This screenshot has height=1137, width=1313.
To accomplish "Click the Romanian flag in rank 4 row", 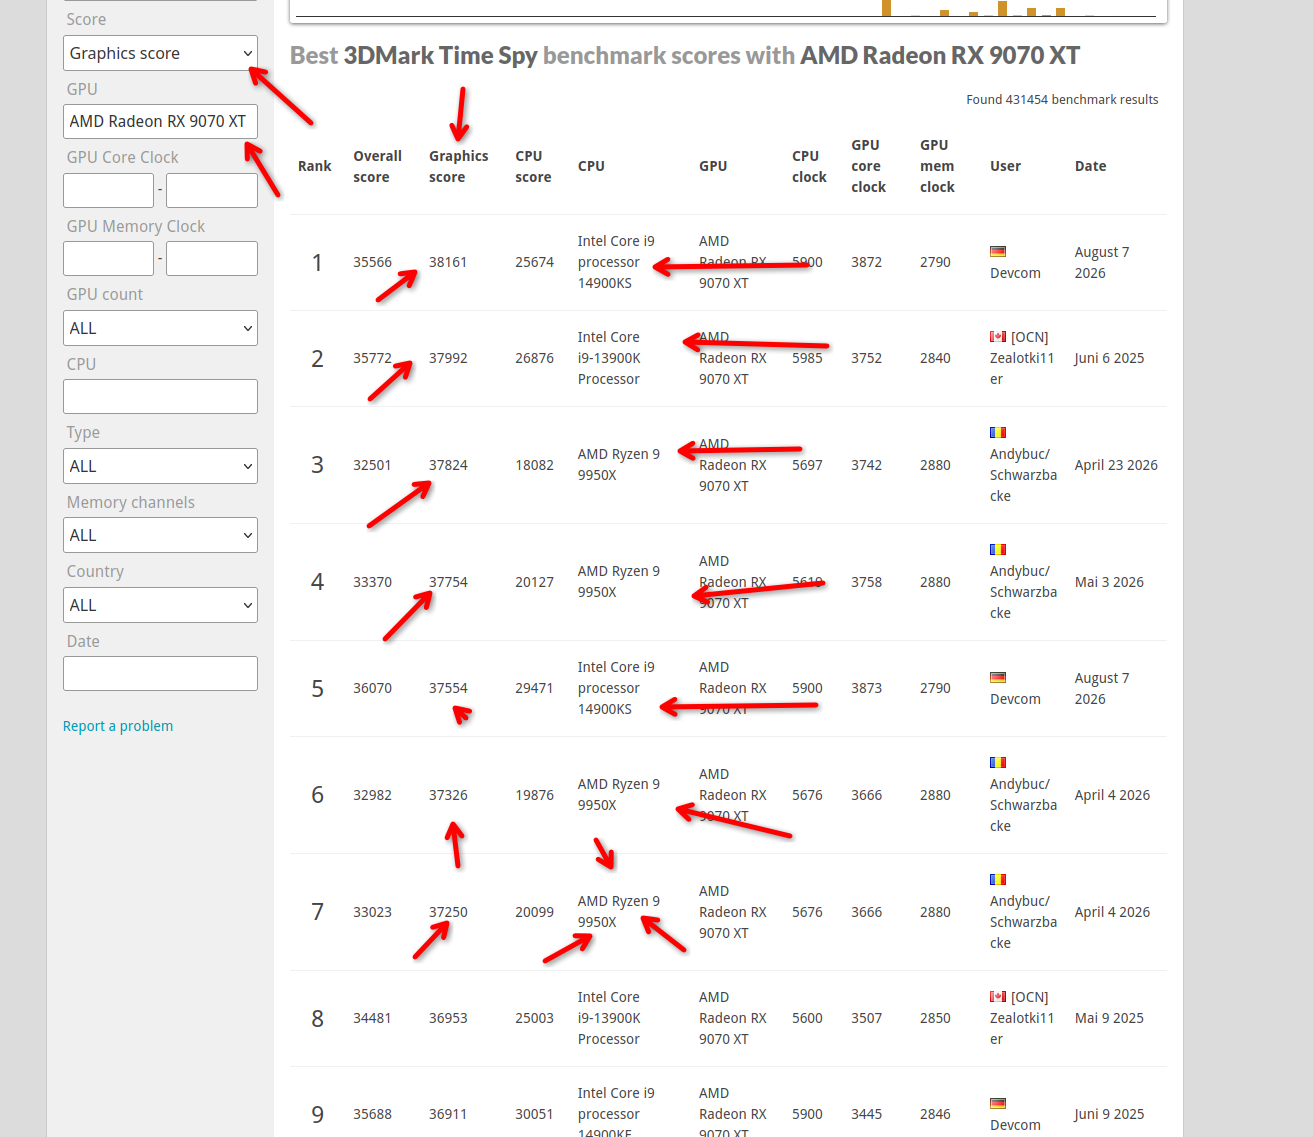I will click(998, 550).
